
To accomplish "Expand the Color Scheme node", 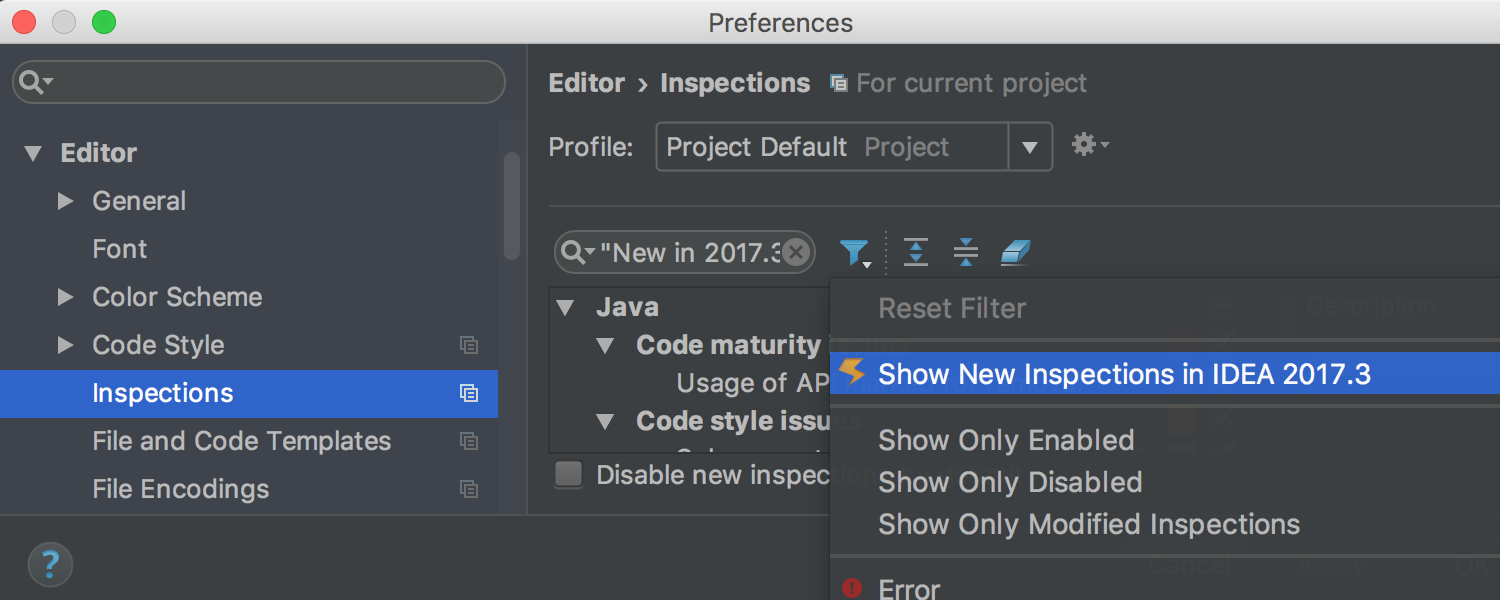I will click(x=66, y=297).
